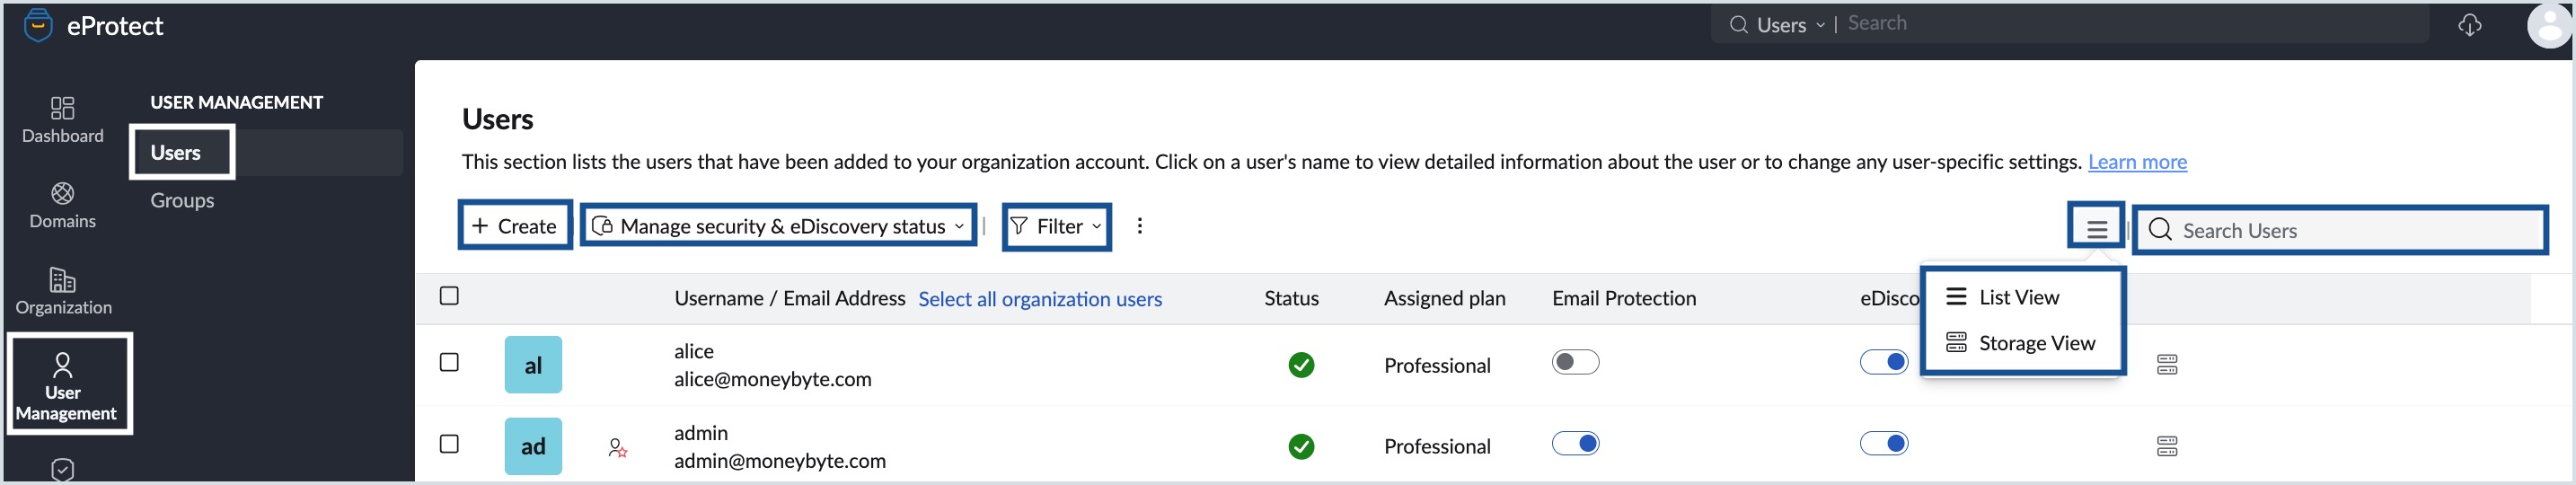The height and width of the screenshot is (485, 2576).
Task: Open the Domains section
Action: tap(62, 206)
